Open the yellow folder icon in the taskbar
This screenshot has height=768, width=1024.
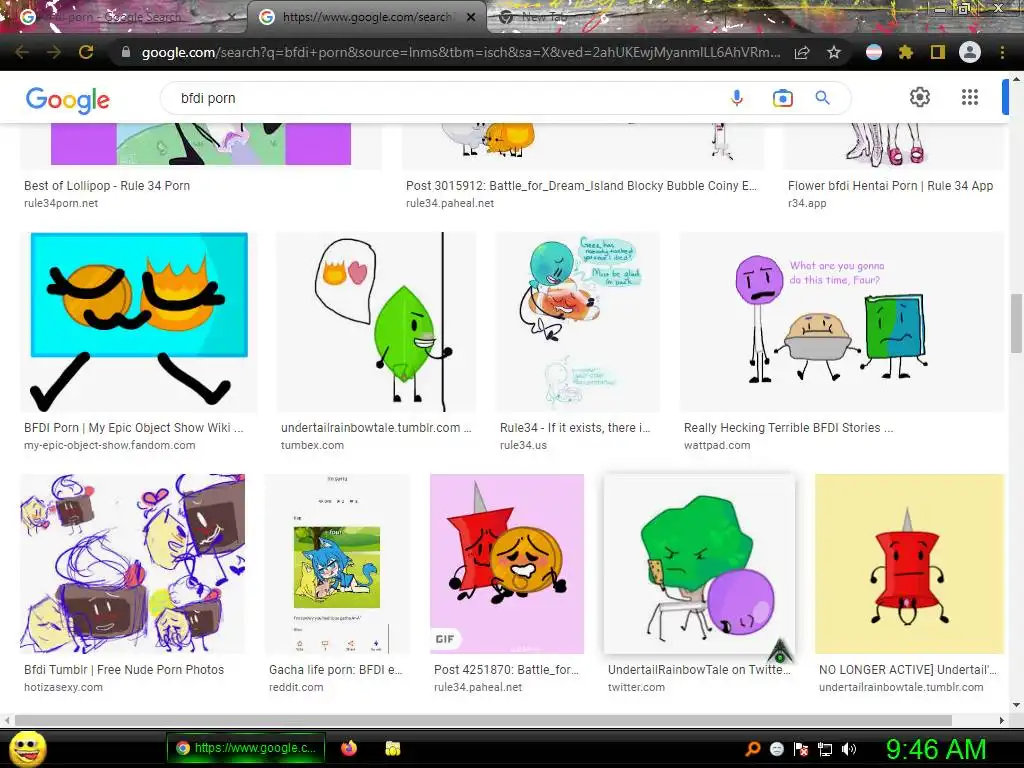point(392,748)
